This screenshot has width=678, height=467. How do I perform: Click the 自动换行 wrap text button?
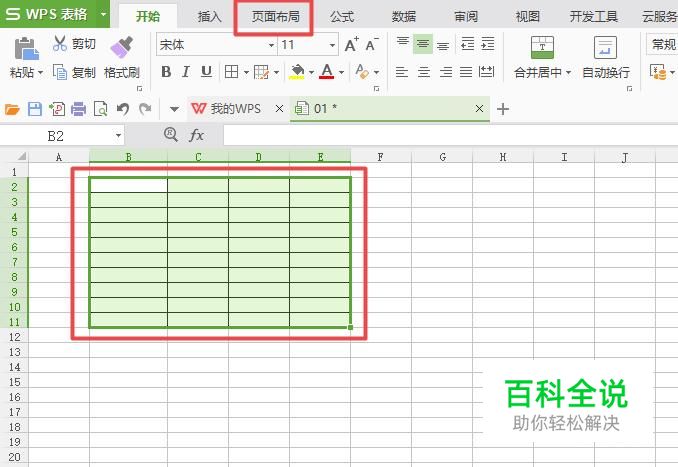coord(605,58)
